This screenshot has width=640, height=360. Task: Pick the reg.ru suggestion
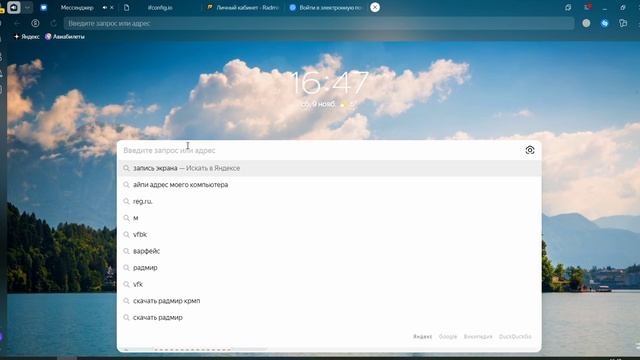[329, 201]
